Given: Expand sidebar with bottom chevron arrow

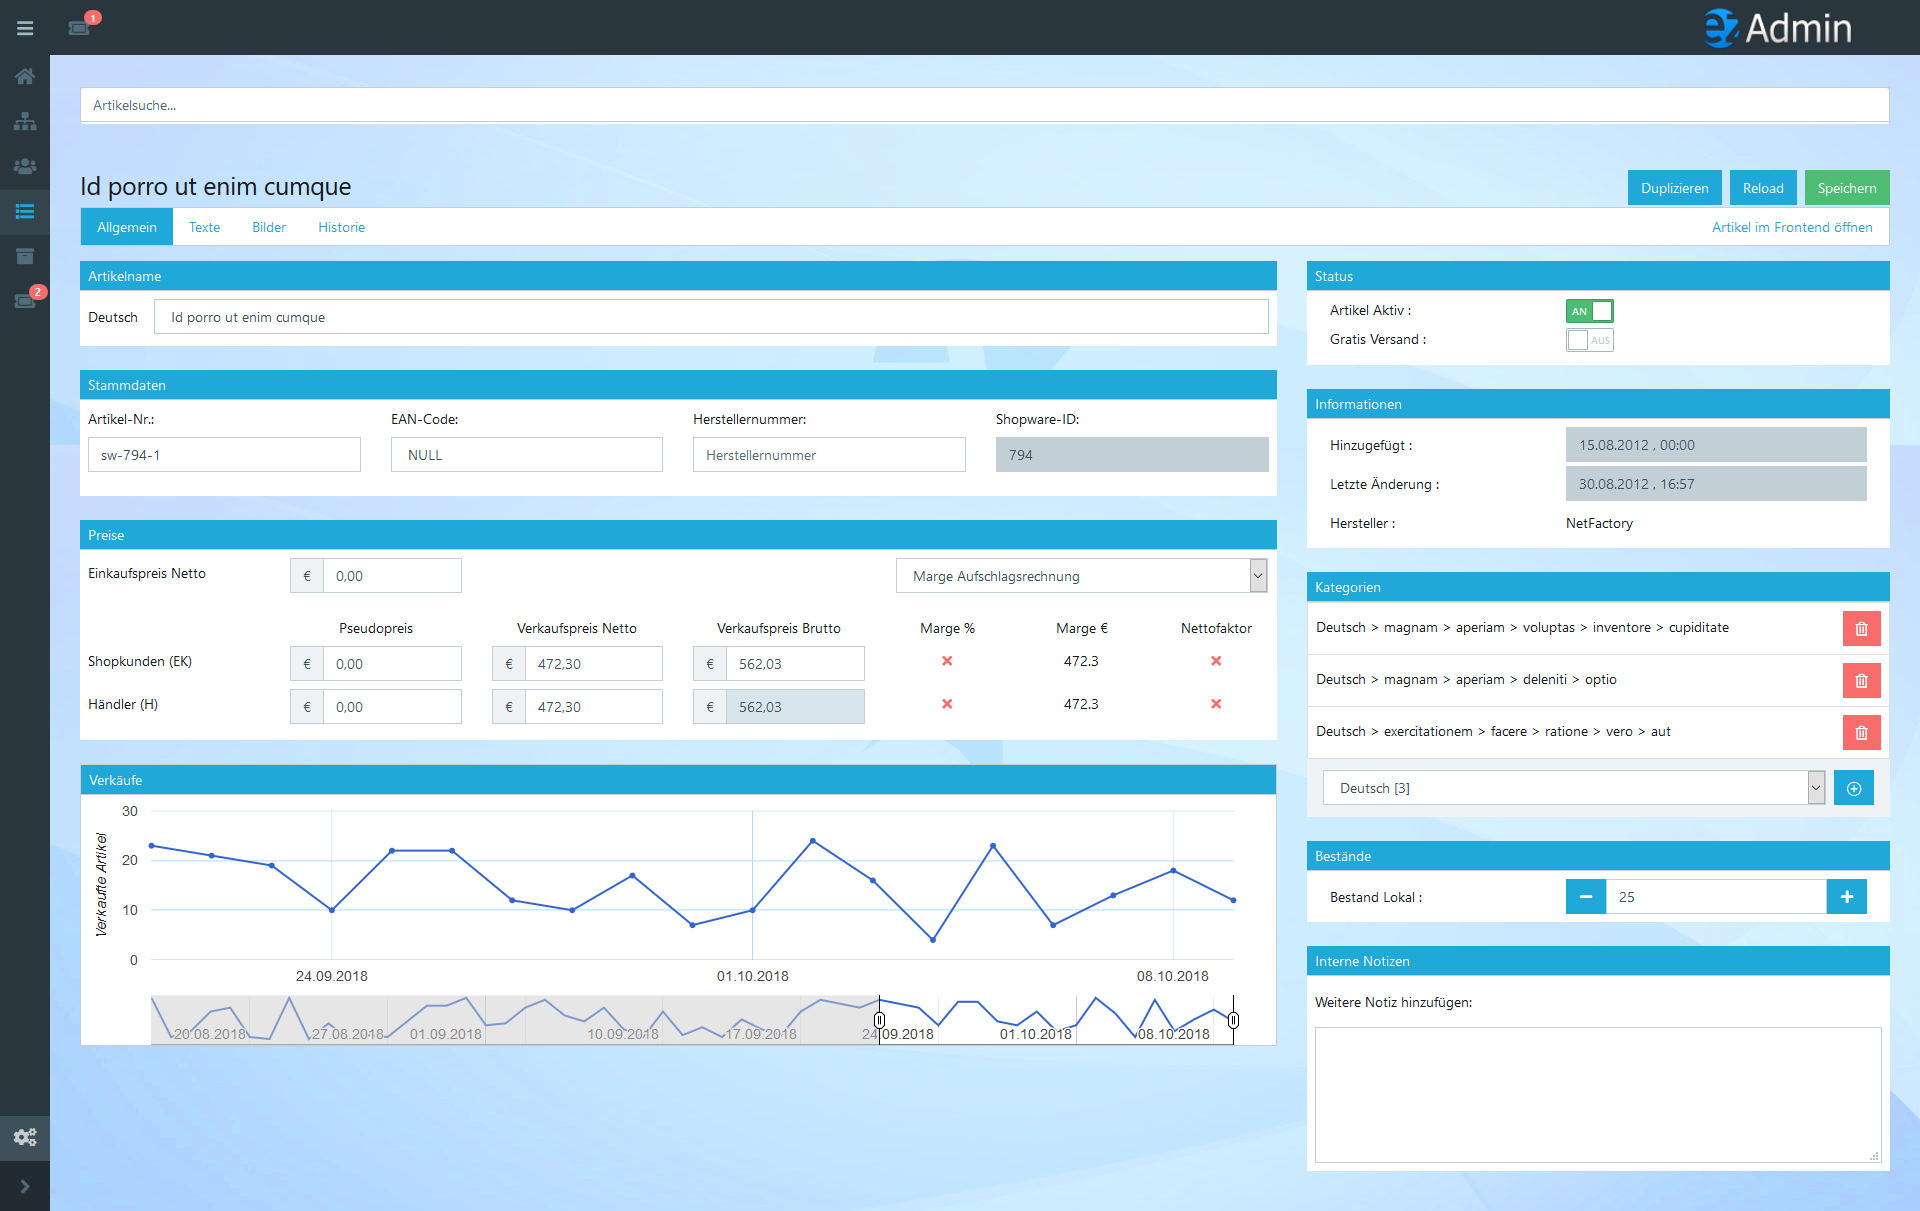Looking at the screenshot, I should coord(25,1186).
